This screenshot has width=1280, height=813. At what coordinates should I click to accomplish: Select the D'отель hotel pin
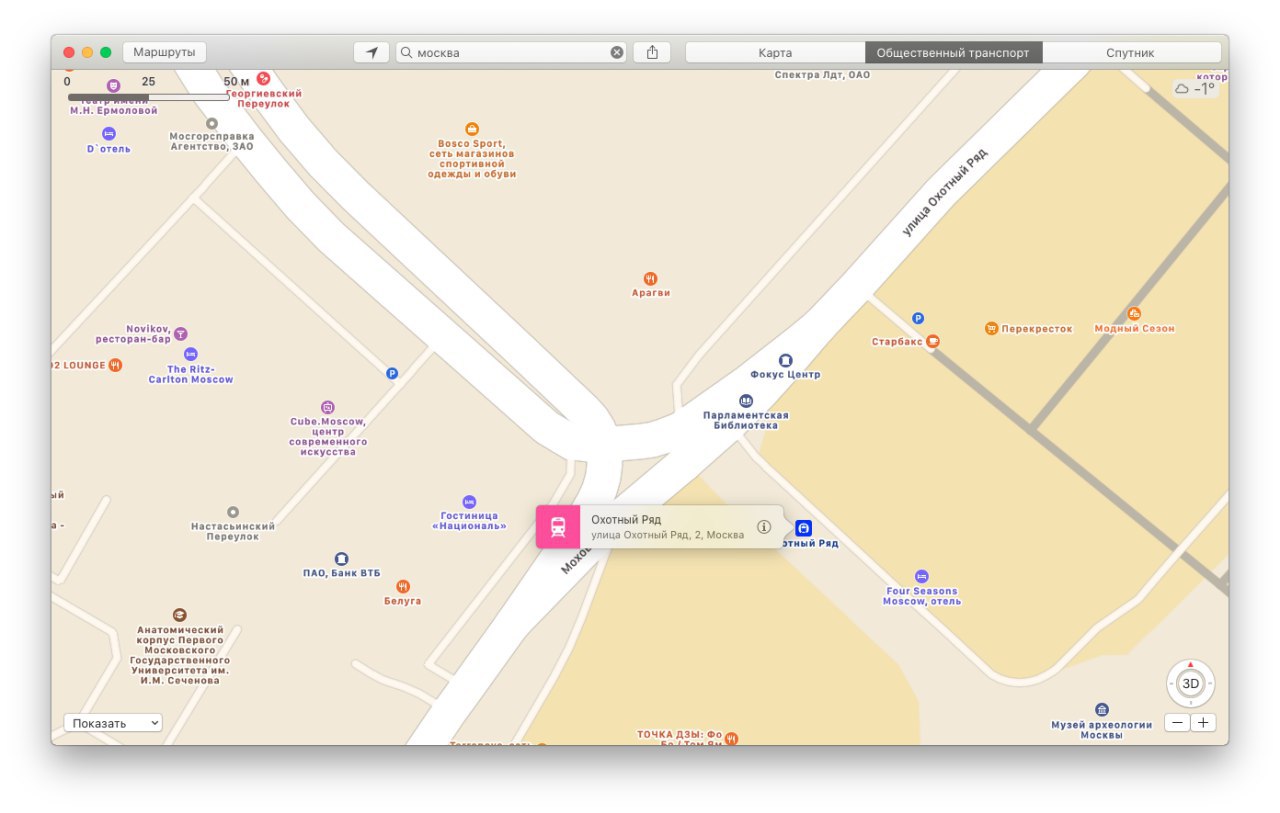[x=109, y=134]
